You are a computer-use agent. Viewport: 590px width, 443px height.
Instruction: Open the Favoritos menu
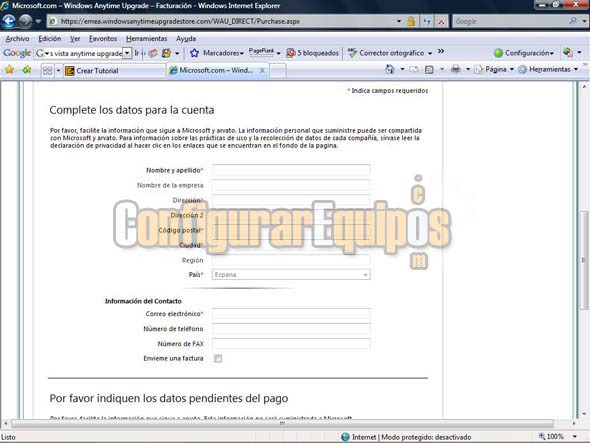tap(103, 39)
